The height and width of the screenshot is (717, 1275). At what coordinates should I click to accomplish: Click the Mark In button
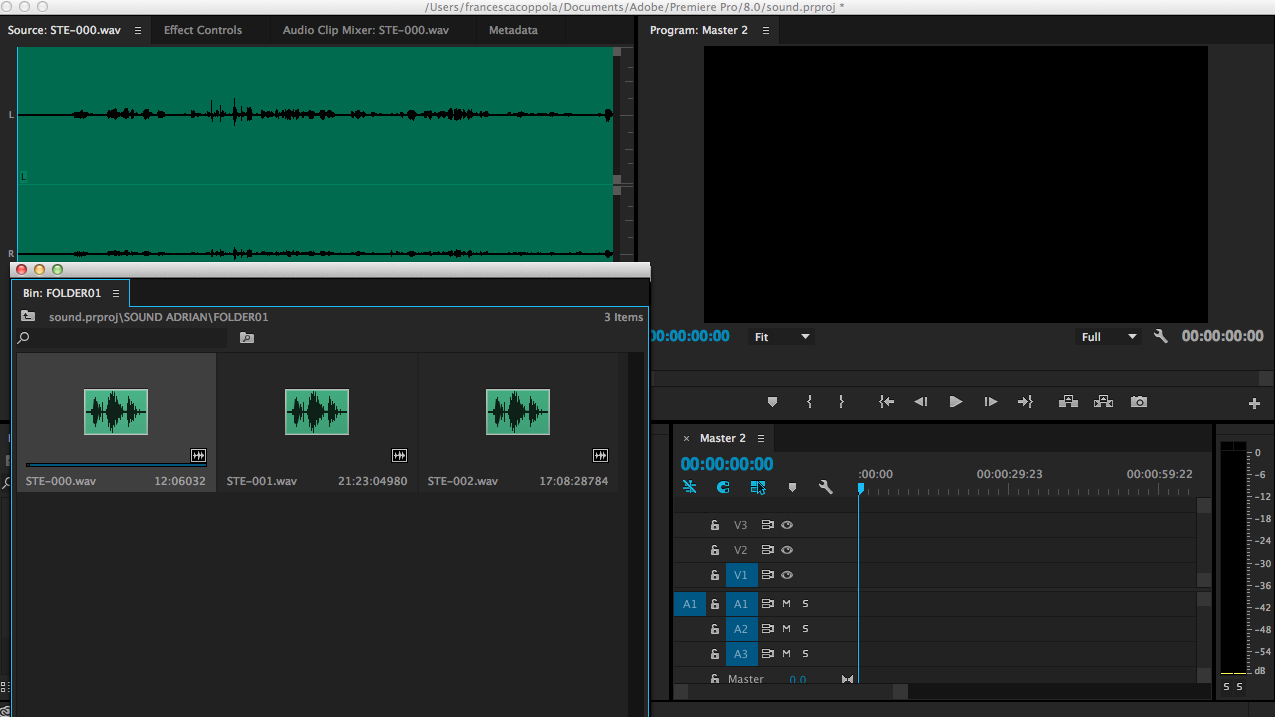[x=809, y=402]
